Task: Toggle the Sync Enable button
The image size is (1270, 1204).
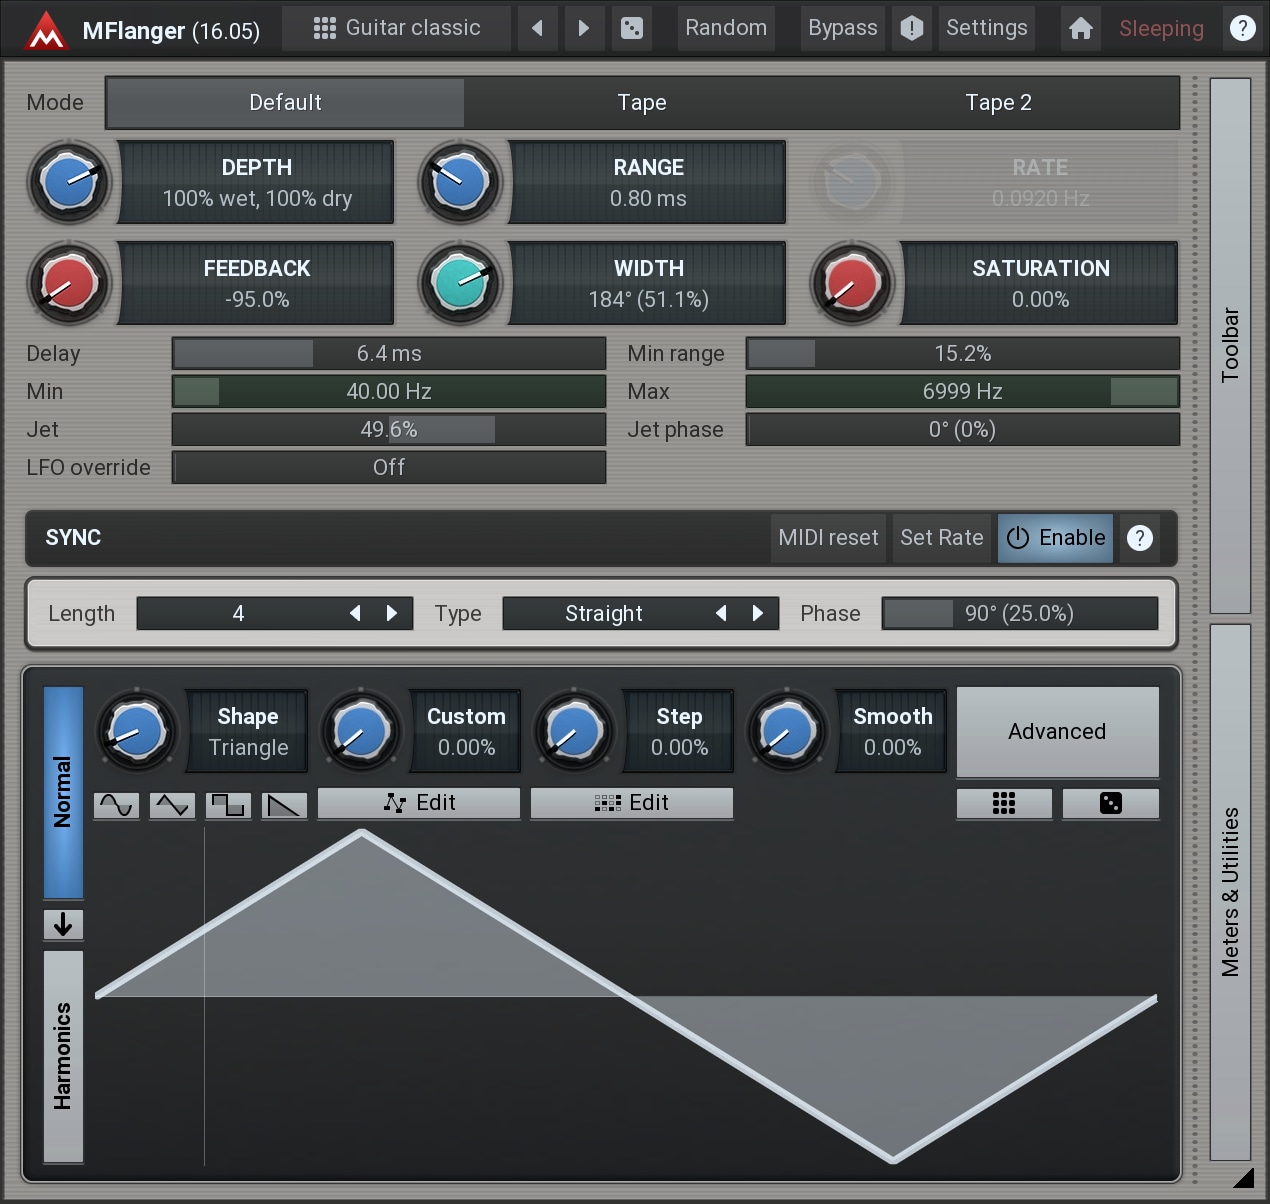Action: point(1056,538)
